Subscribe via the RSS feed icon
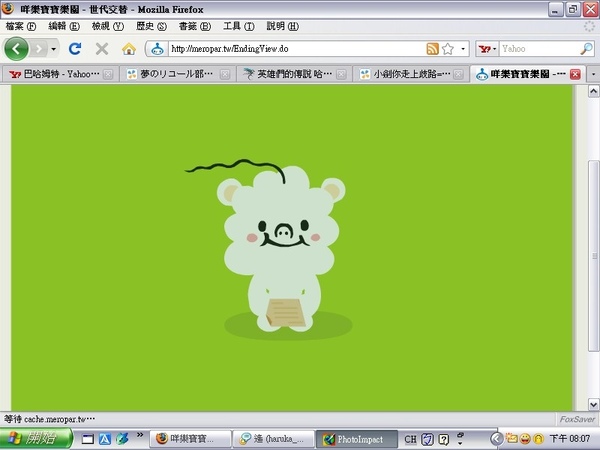 [x=432, y=49]
